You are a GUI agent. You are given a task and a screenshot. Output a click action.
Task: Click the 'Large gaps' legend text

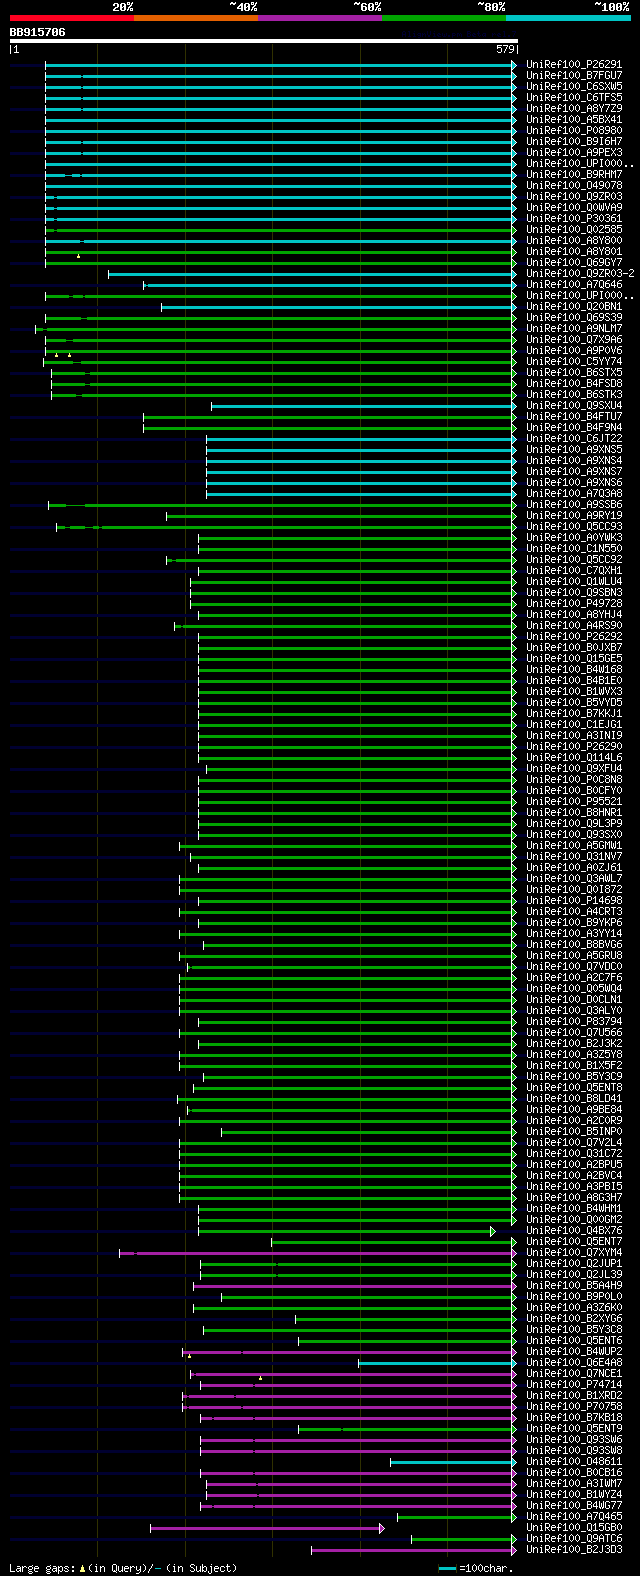pos(43,1568)
